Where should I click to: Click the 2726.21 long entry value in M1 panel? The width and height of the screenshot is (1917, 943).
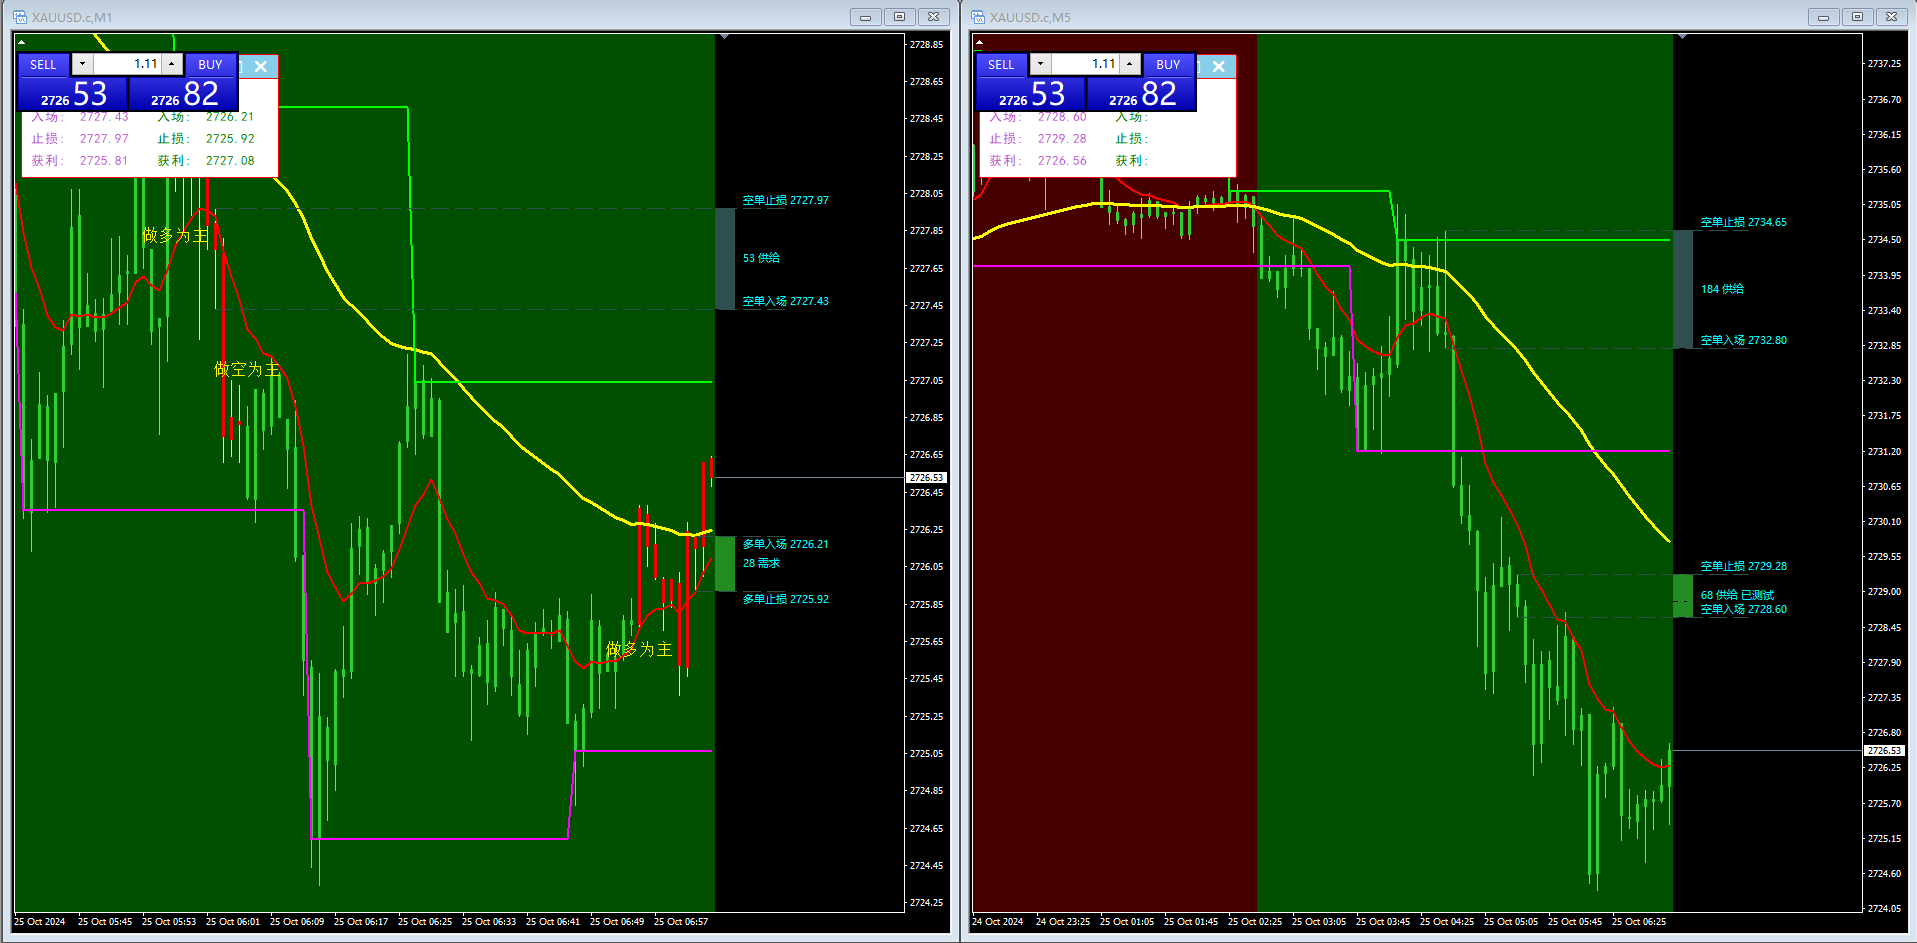coord(230,118)
